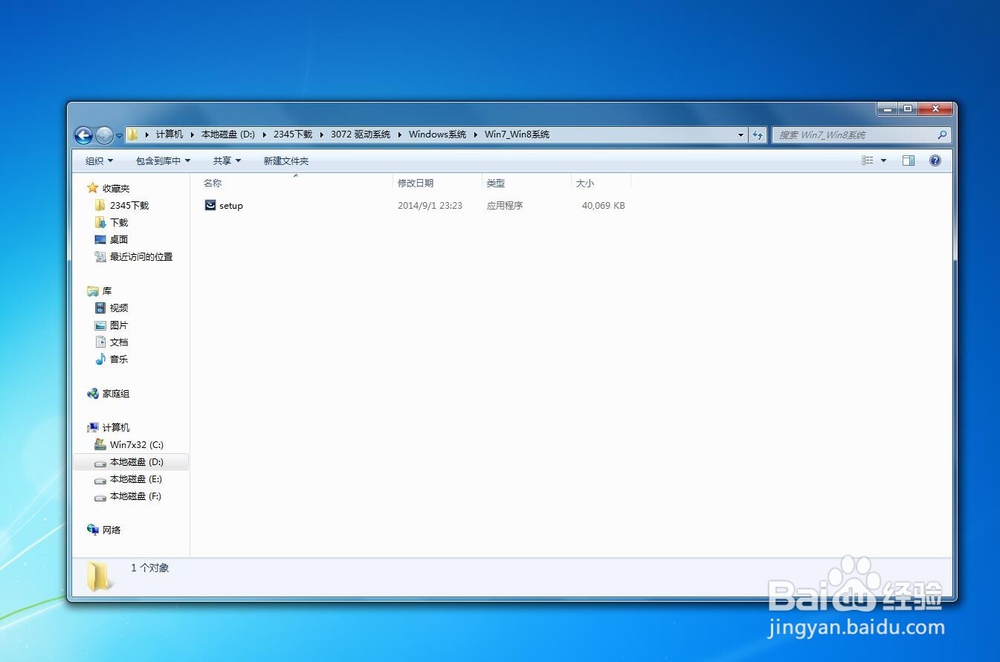
Task: Open the 组织 menu
Action: tap(99, 161)
